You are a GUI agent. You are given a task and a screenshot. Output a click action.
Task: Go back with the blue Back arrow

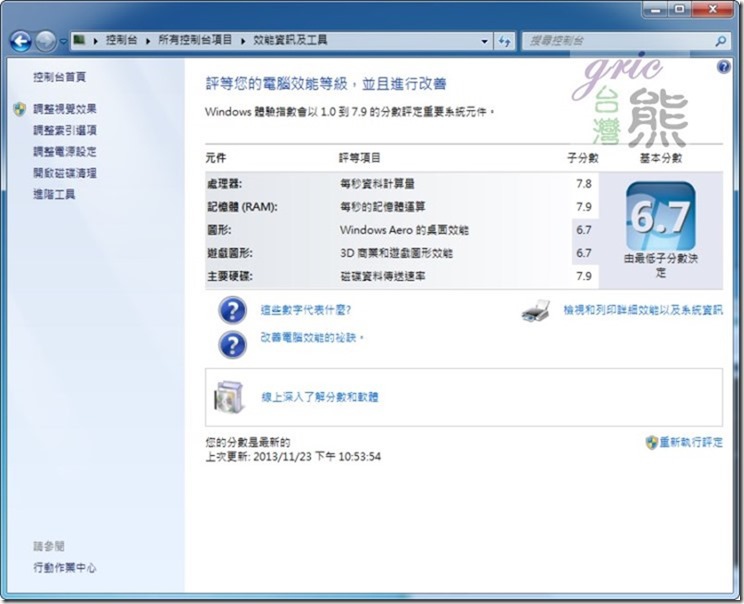point(20,41)
